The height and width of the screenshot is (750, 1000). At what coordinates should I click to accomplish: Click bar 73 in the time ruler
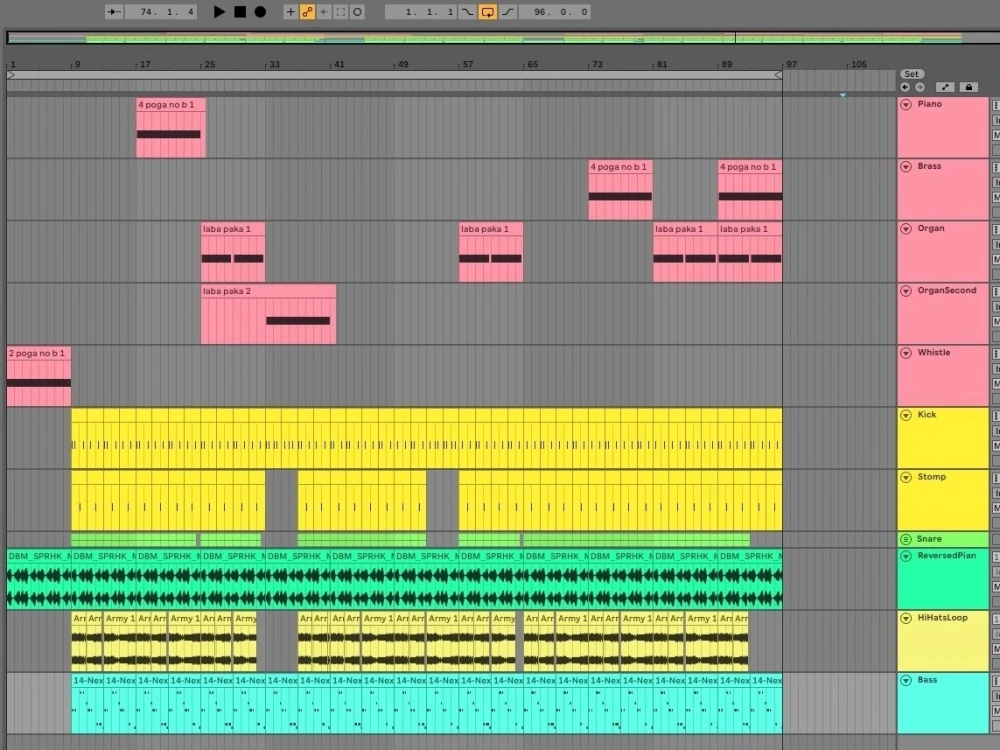[x=597, y=64]
